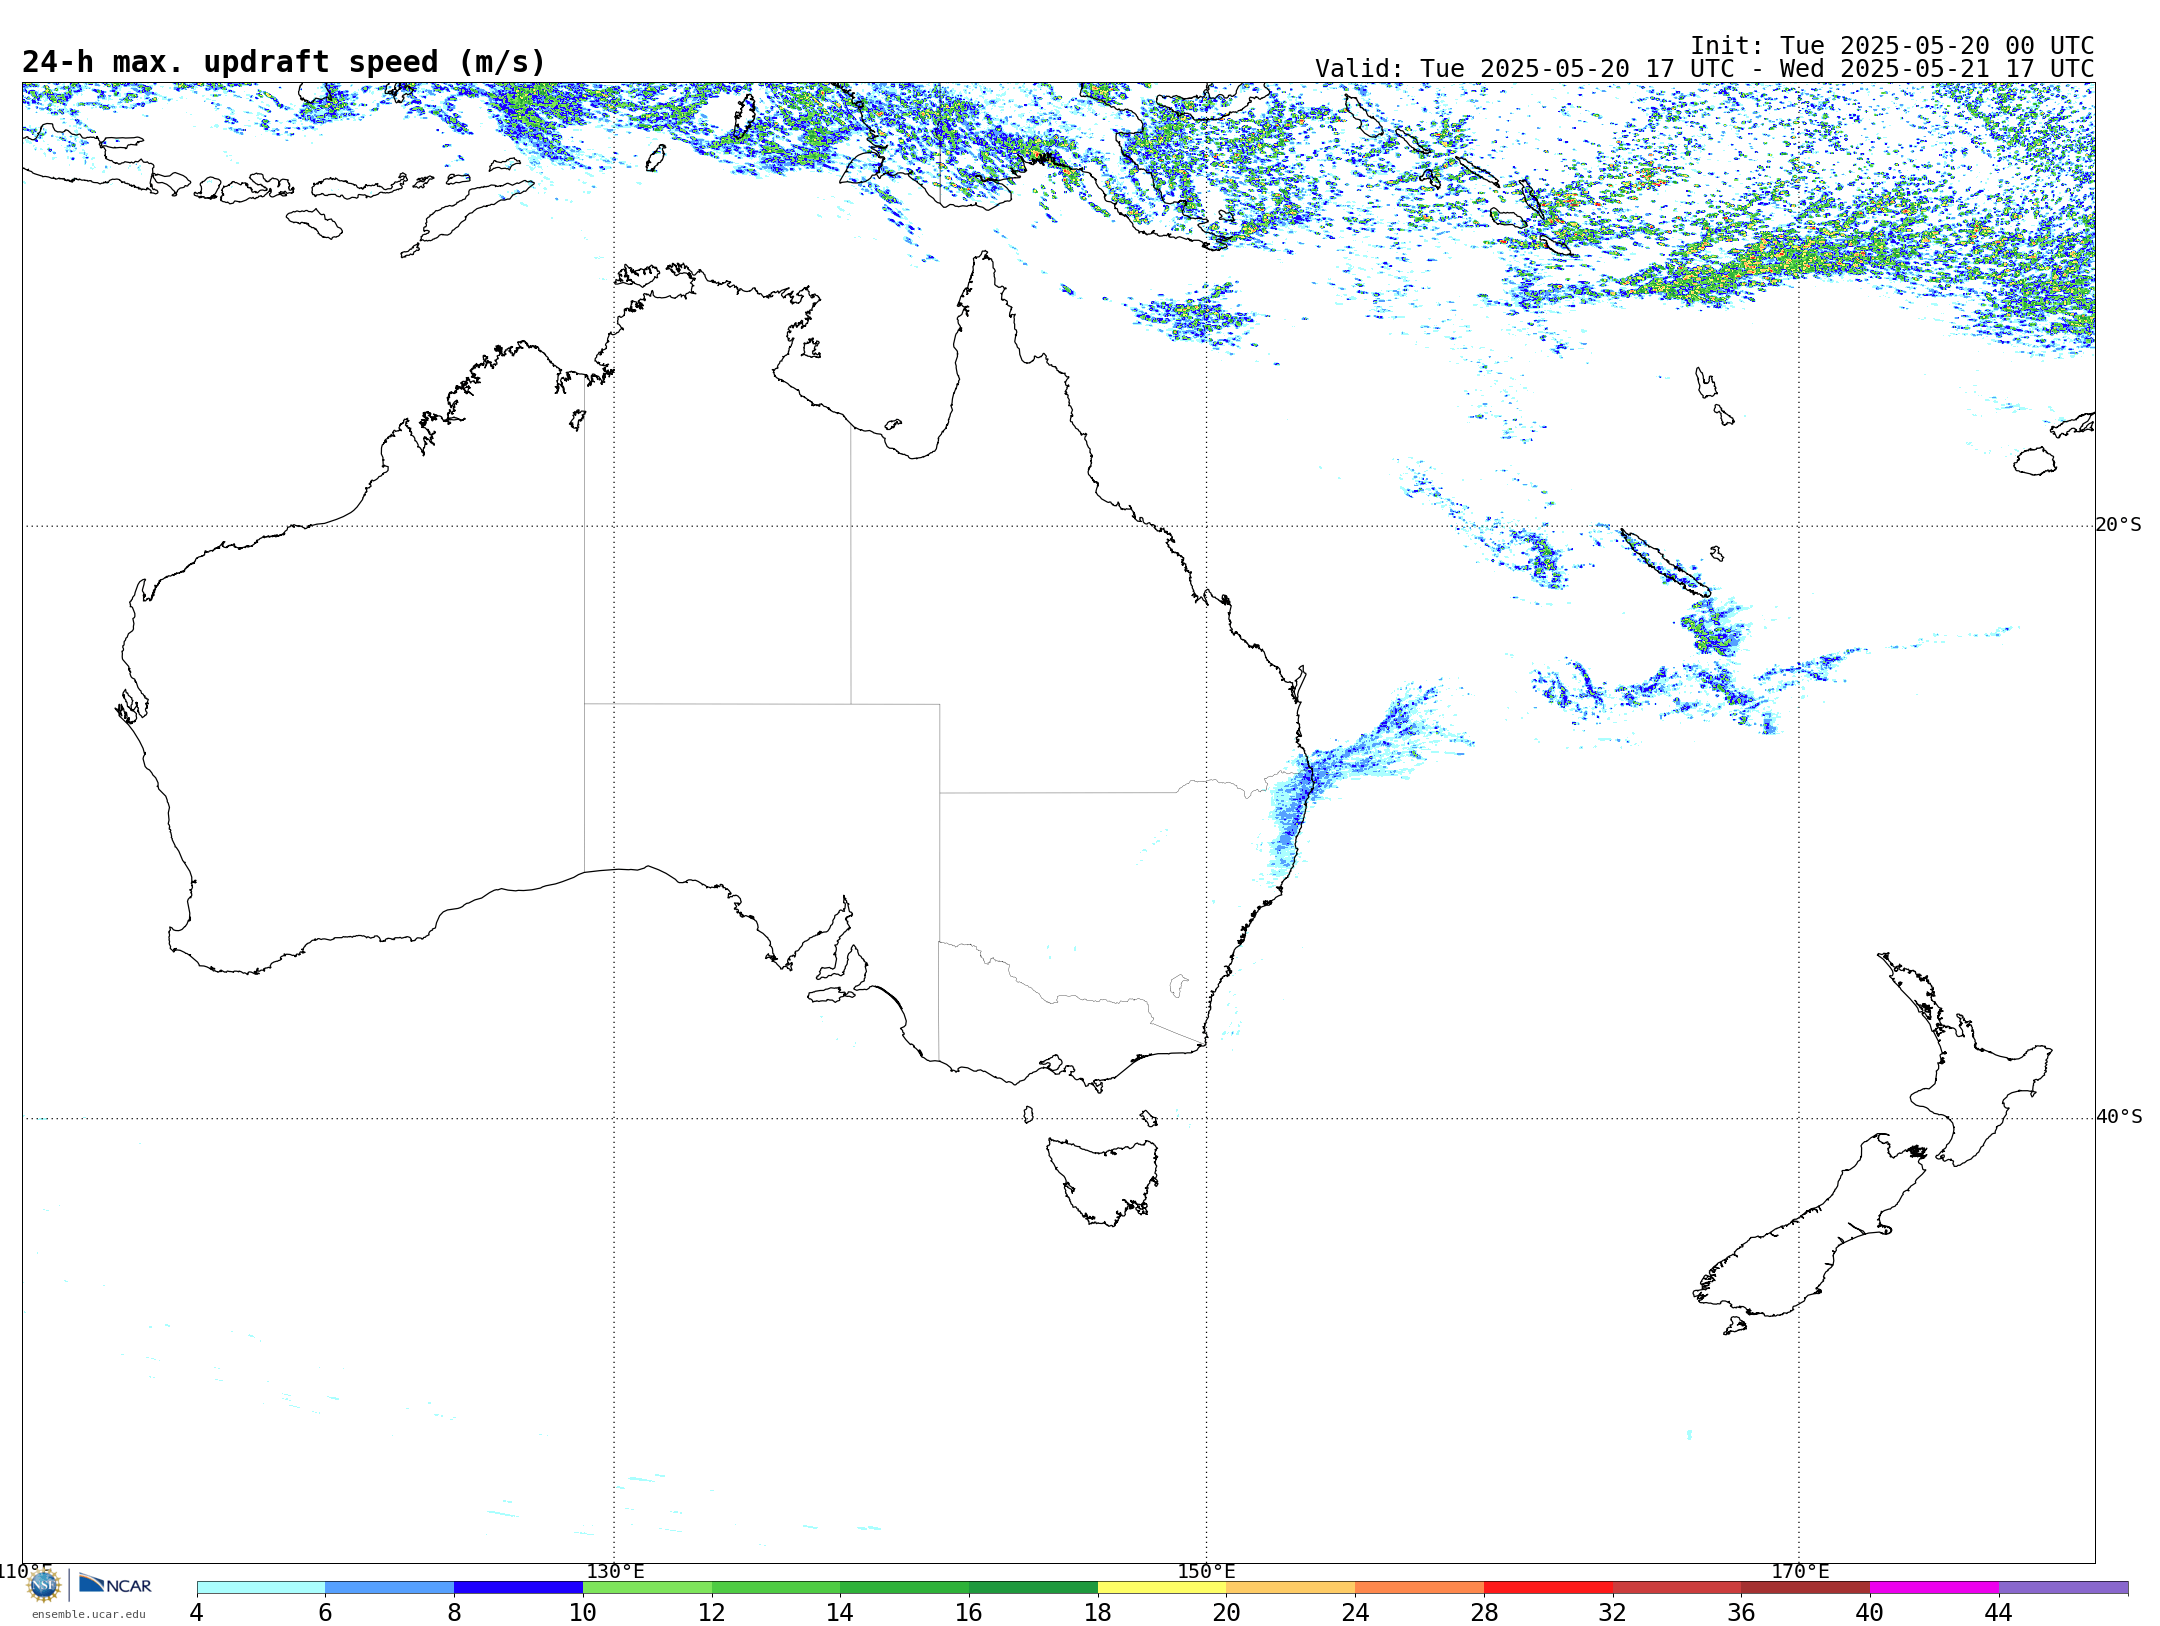Click New Zealand's North Island outline
The image size is (2160, 1626).
1965,1060
